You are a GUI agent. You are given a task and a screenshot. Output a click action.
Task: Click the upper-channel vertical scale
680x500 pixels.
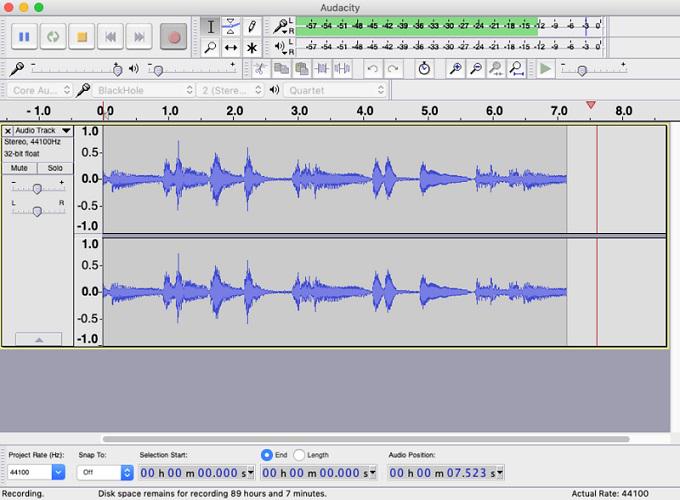89,179
